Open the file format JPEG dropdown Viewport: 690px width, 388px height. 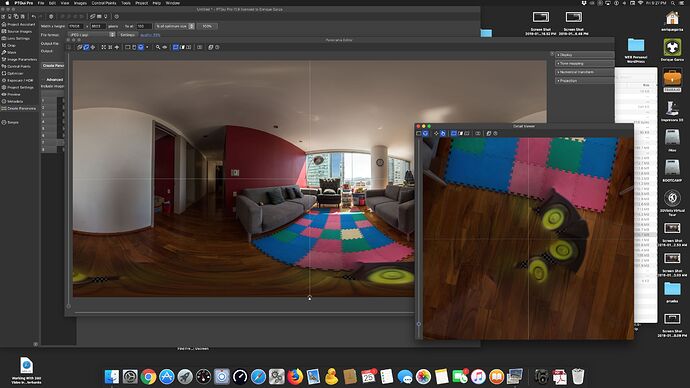(92, 35)
